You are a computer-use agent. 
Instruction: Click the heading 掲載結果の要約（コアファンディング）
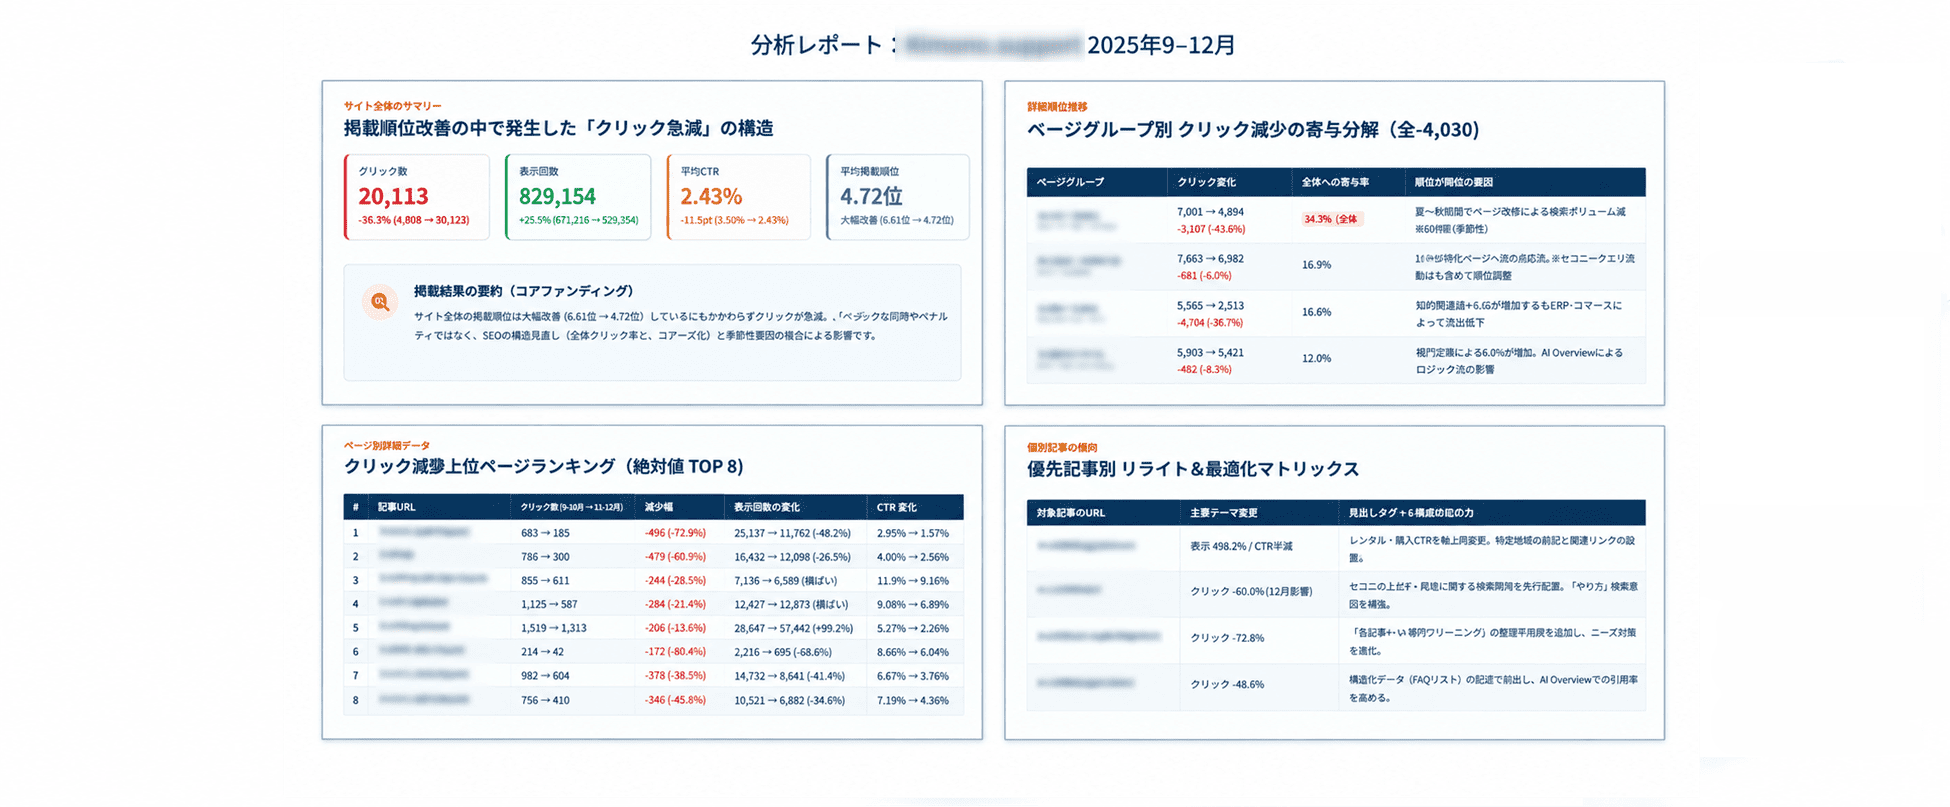524,291
